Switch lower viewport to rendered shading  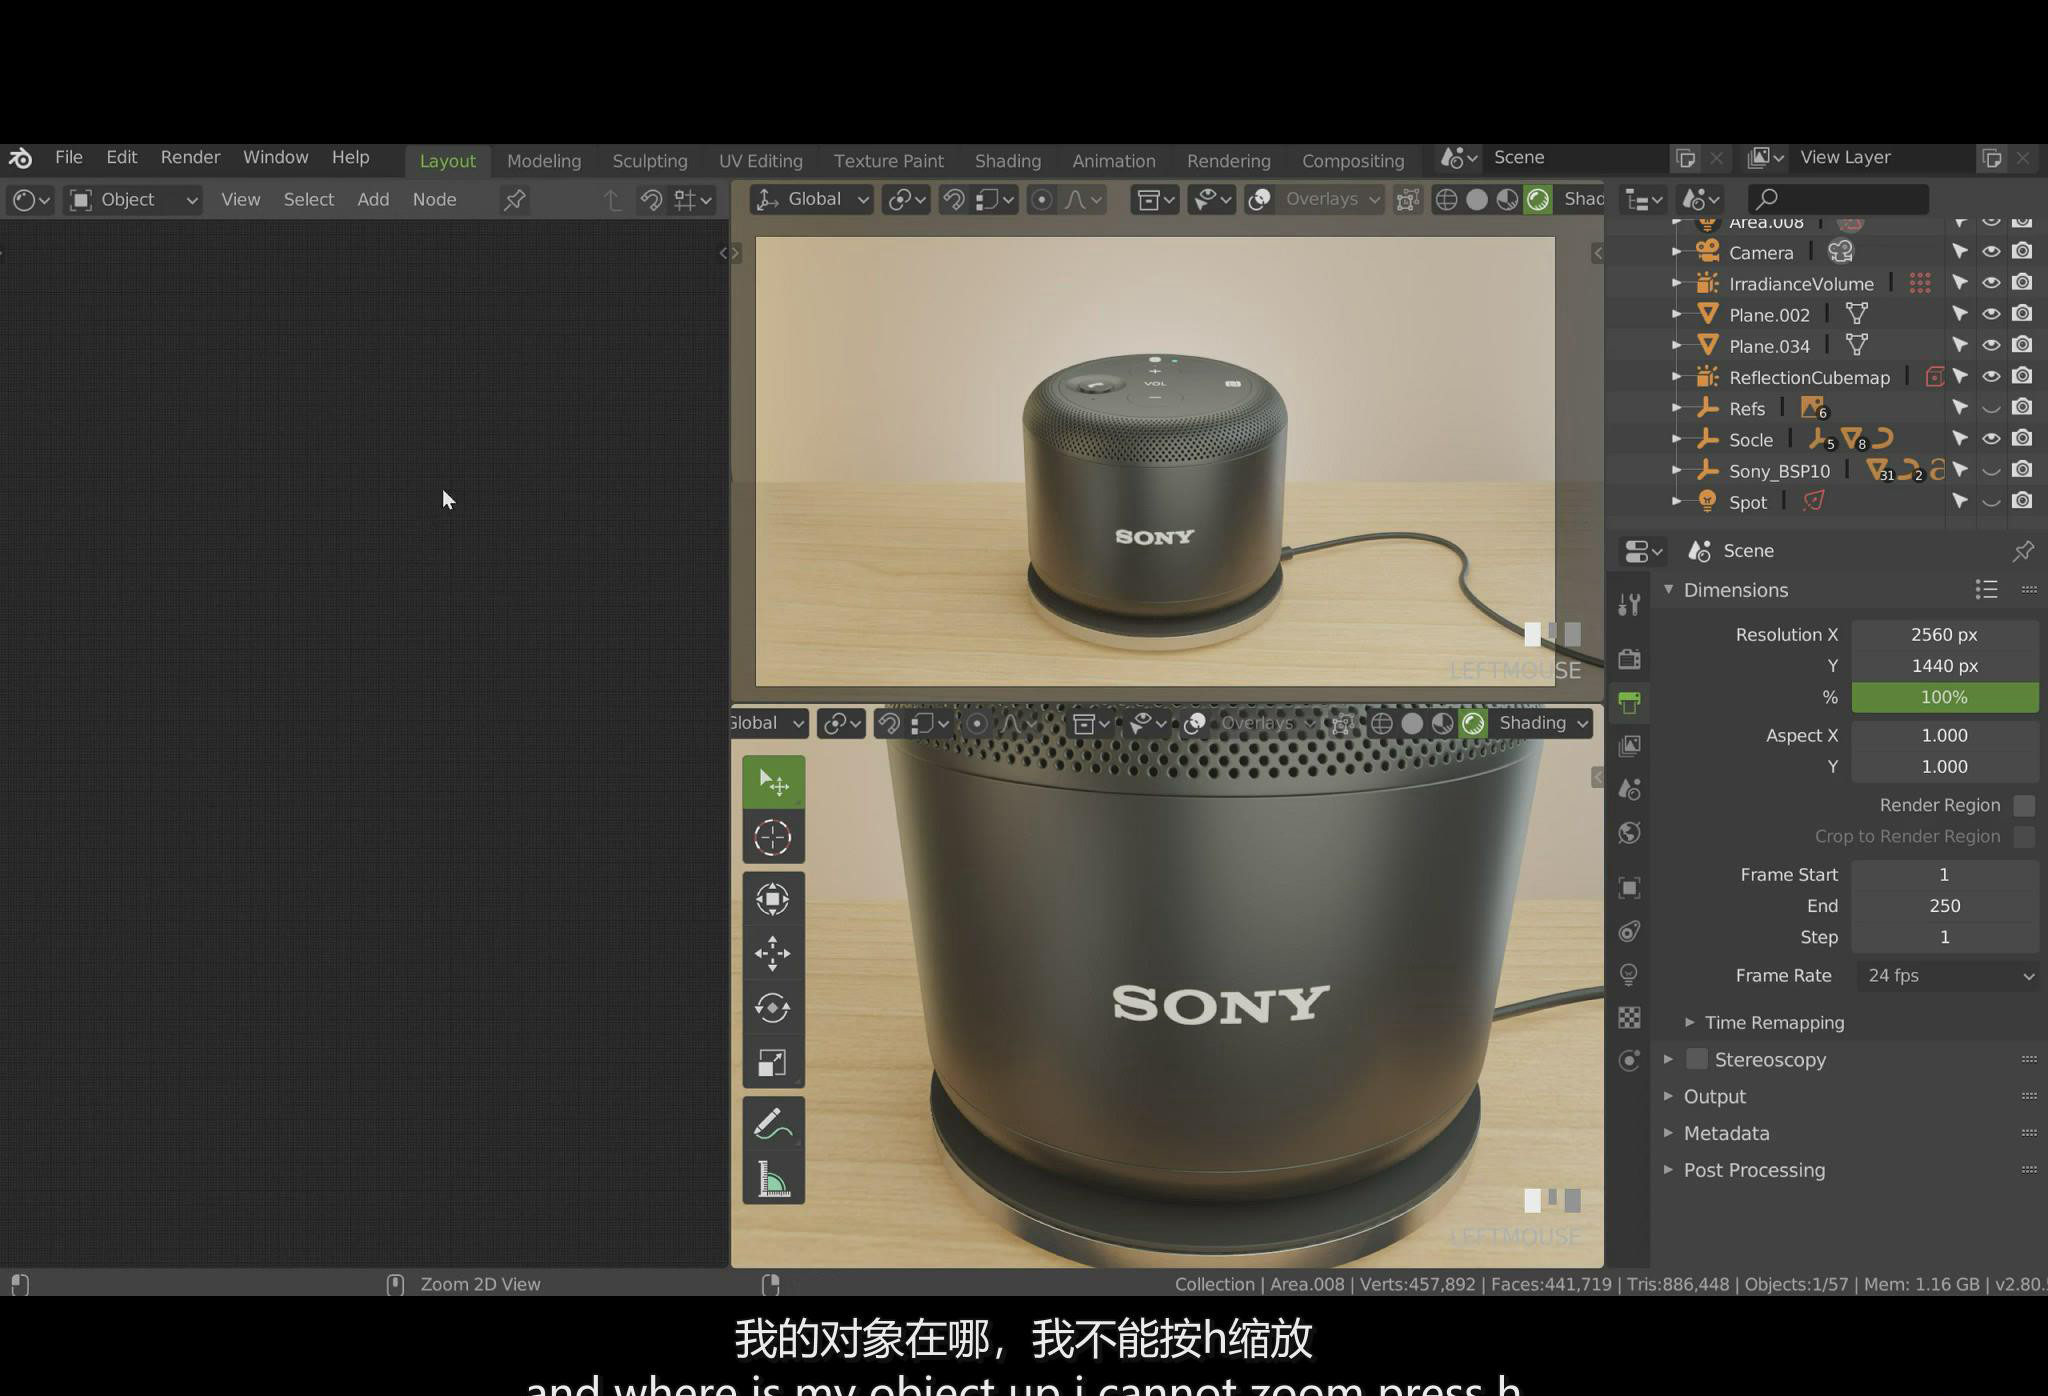[x=1473, y=723]
